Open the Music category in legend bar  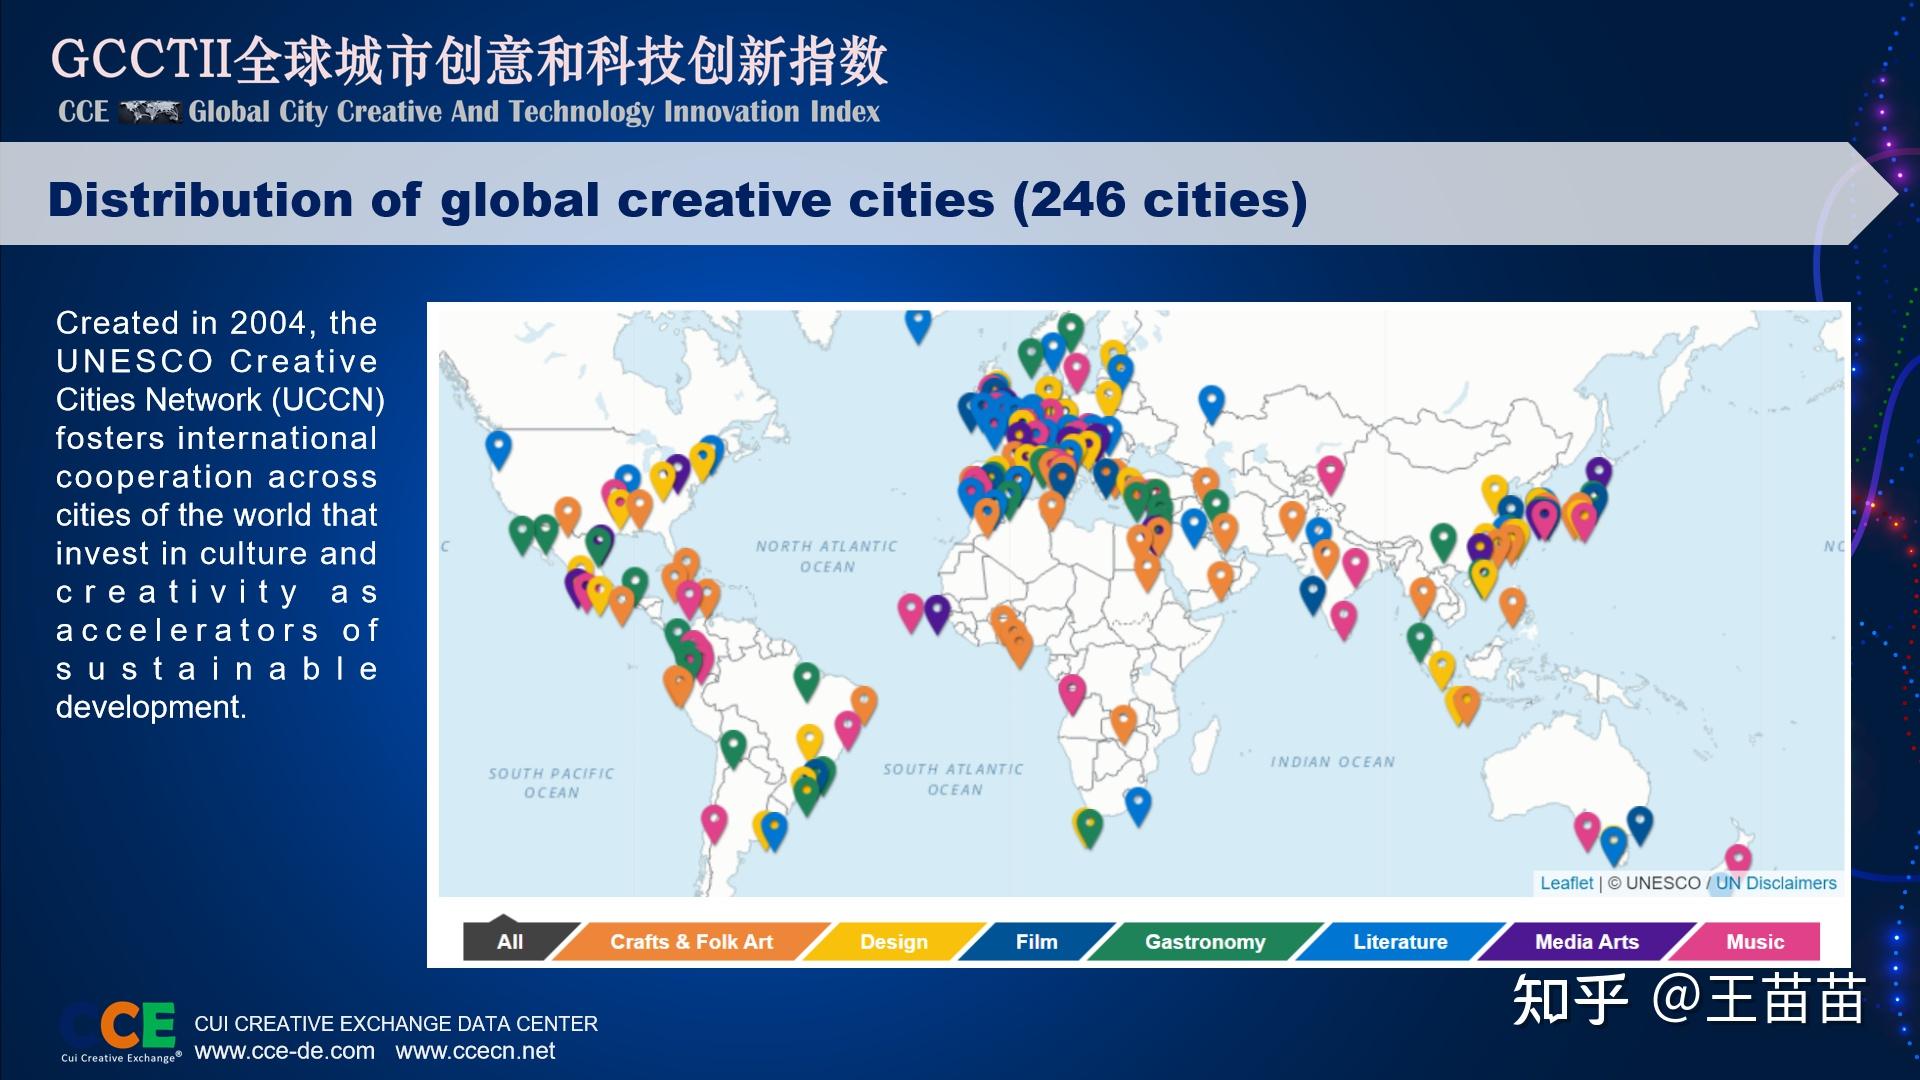pos(1754,942)
